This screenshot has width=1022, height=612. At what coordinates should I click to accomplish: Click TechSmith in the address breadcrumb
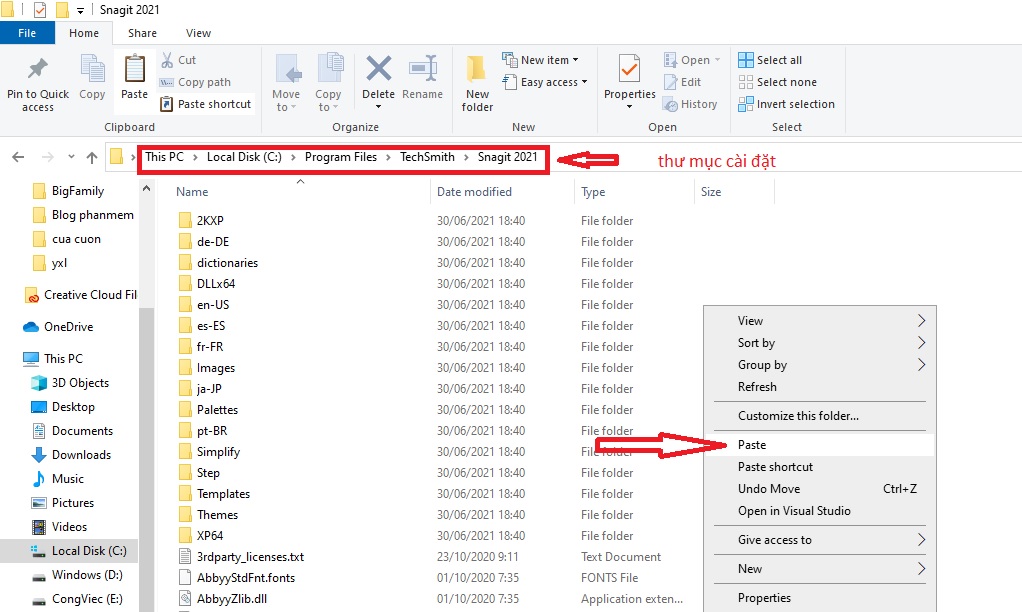[x=428, y=157]
